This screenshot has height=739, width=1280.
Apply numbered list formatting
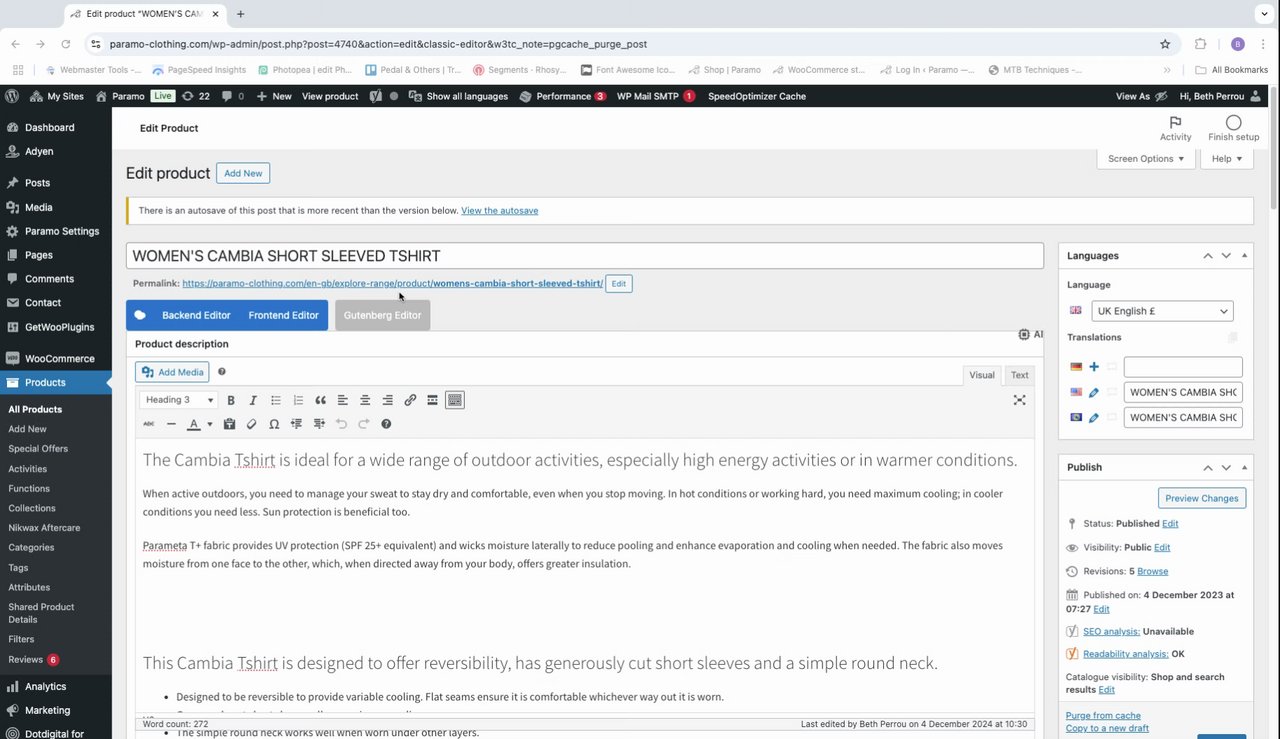coord(298,400)
